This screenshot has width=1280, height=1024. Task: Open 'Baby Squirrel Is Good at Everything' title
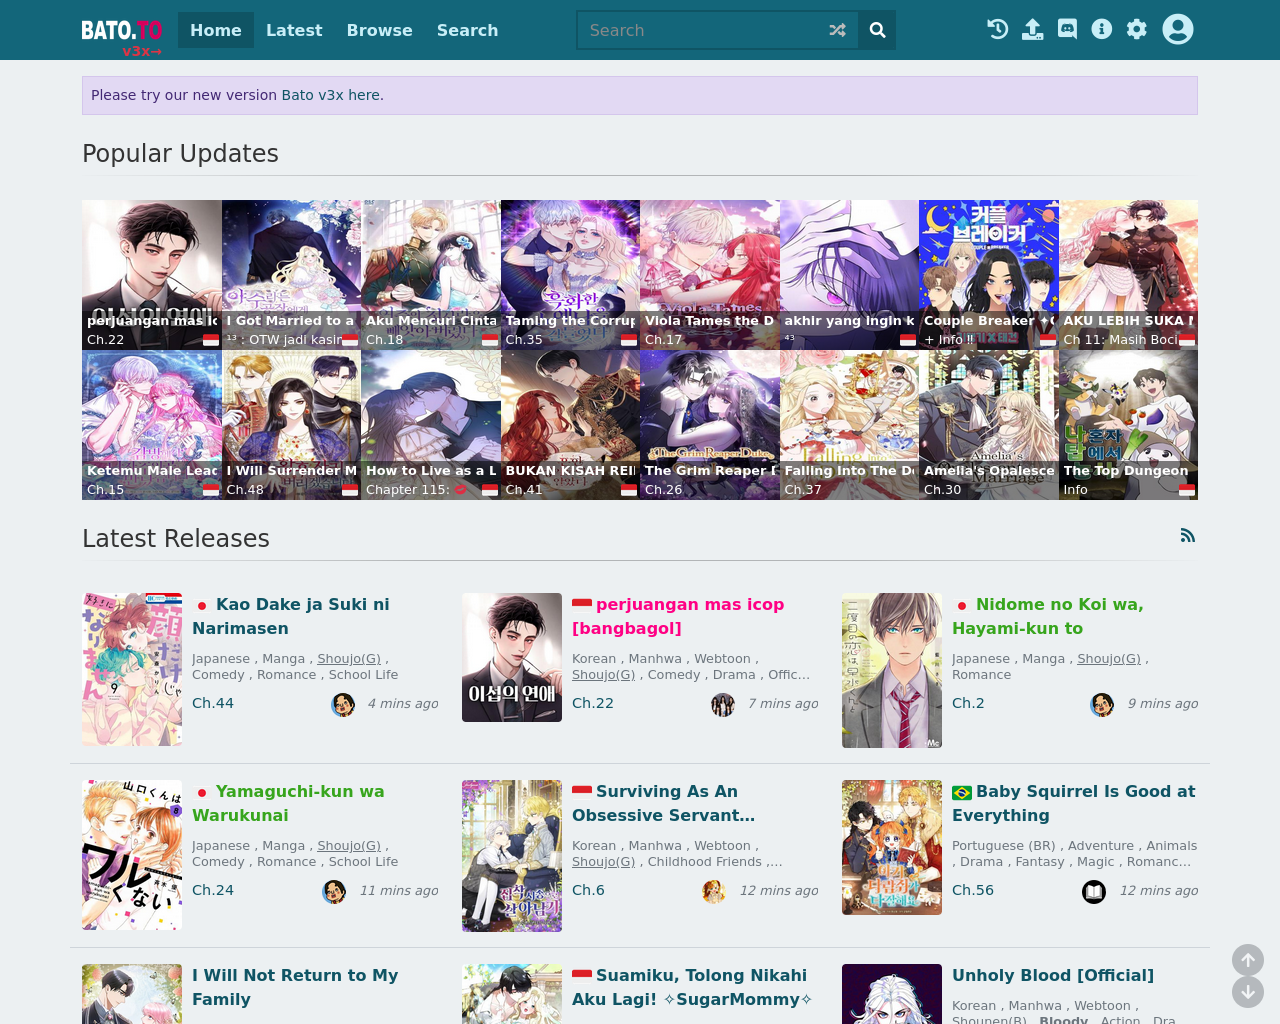point(1073,803)
